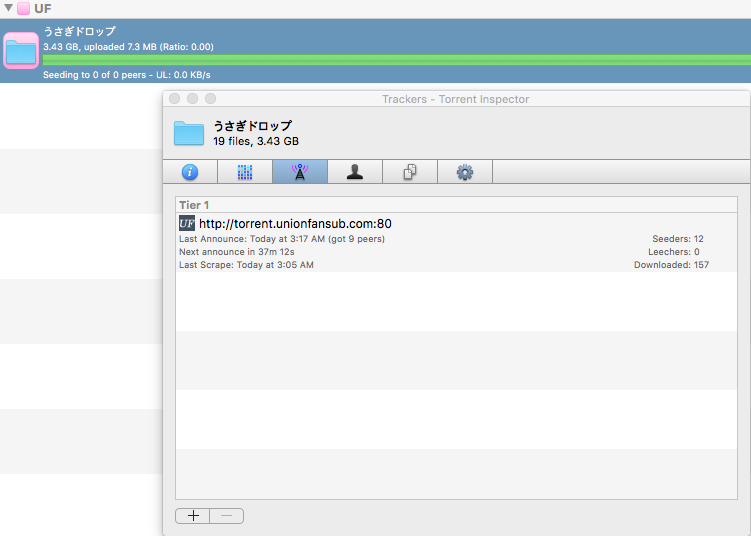Click the pink UF group color icon
Screen dimensions: 751x536
[x=23, y=8]
